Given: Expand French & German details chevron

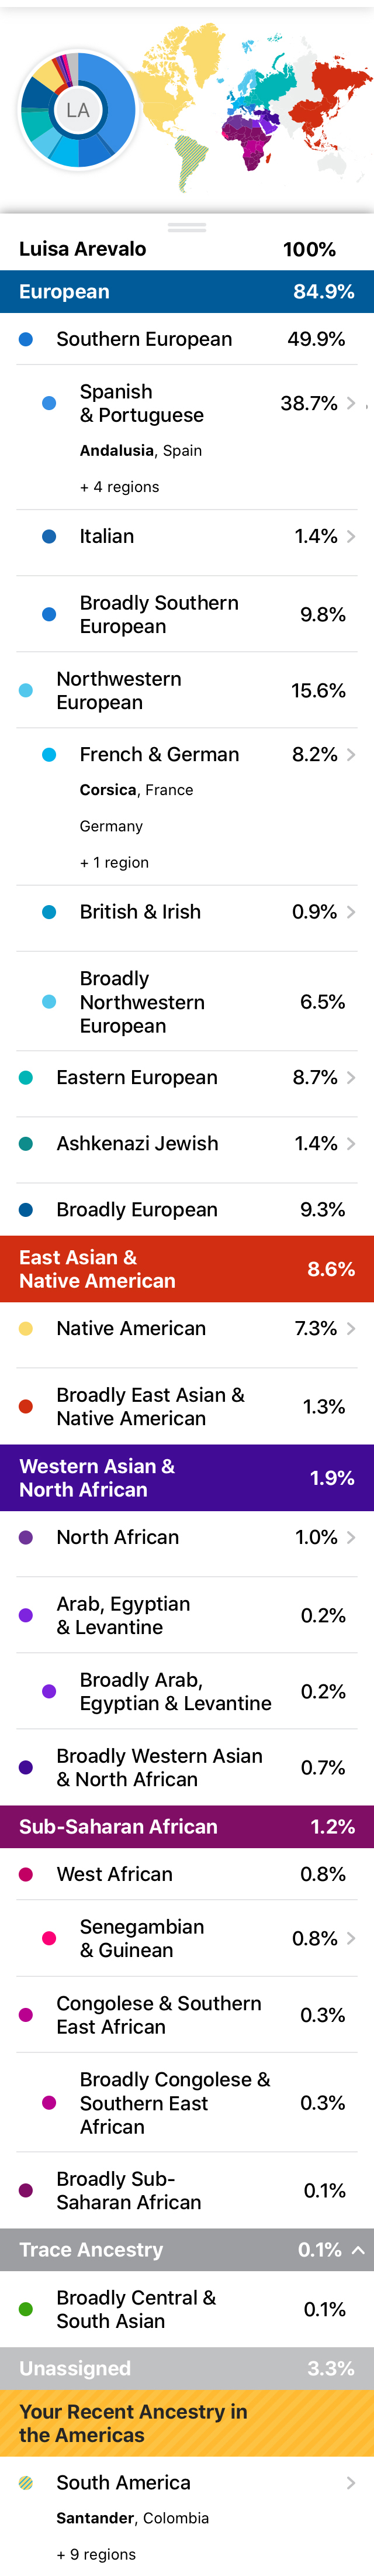Looking at the screenshot, I should tap(351, 755).
